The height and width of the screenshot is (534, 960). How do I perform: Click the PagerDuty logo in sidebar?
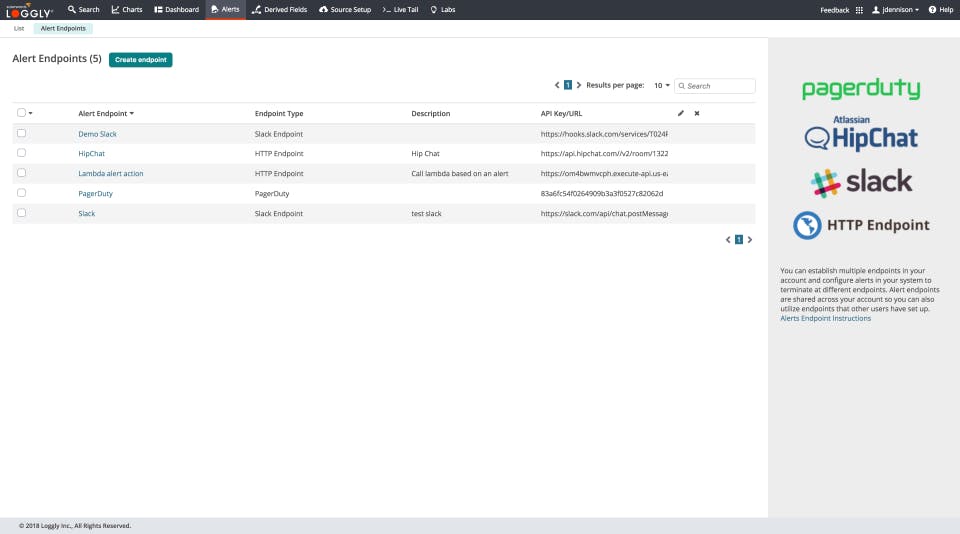click(861, 89)
